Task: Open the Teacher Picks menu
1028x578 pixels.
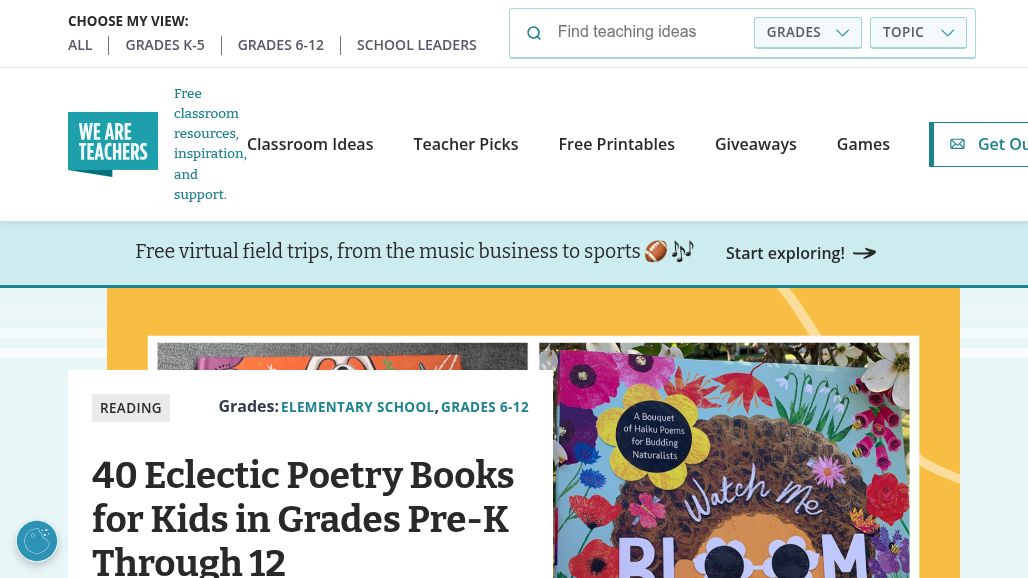Action: [x=466, y=144]
